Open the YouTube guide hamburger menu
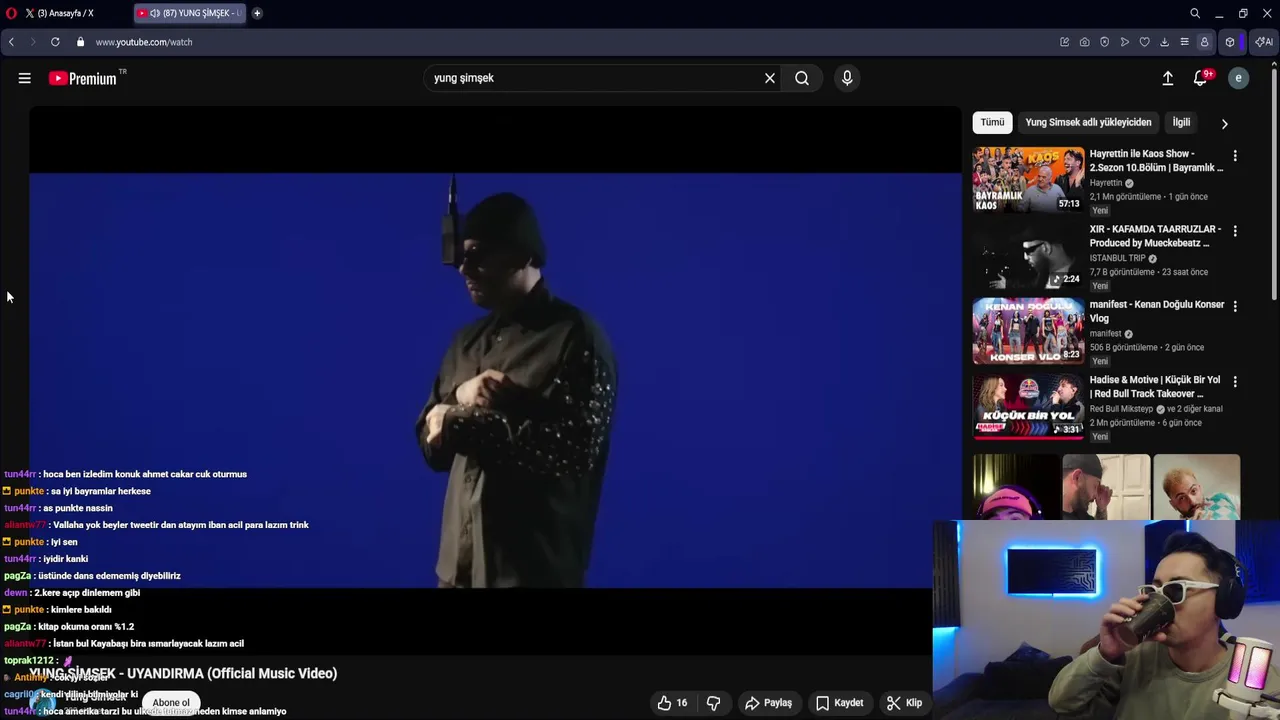 (x=24, y=78)
